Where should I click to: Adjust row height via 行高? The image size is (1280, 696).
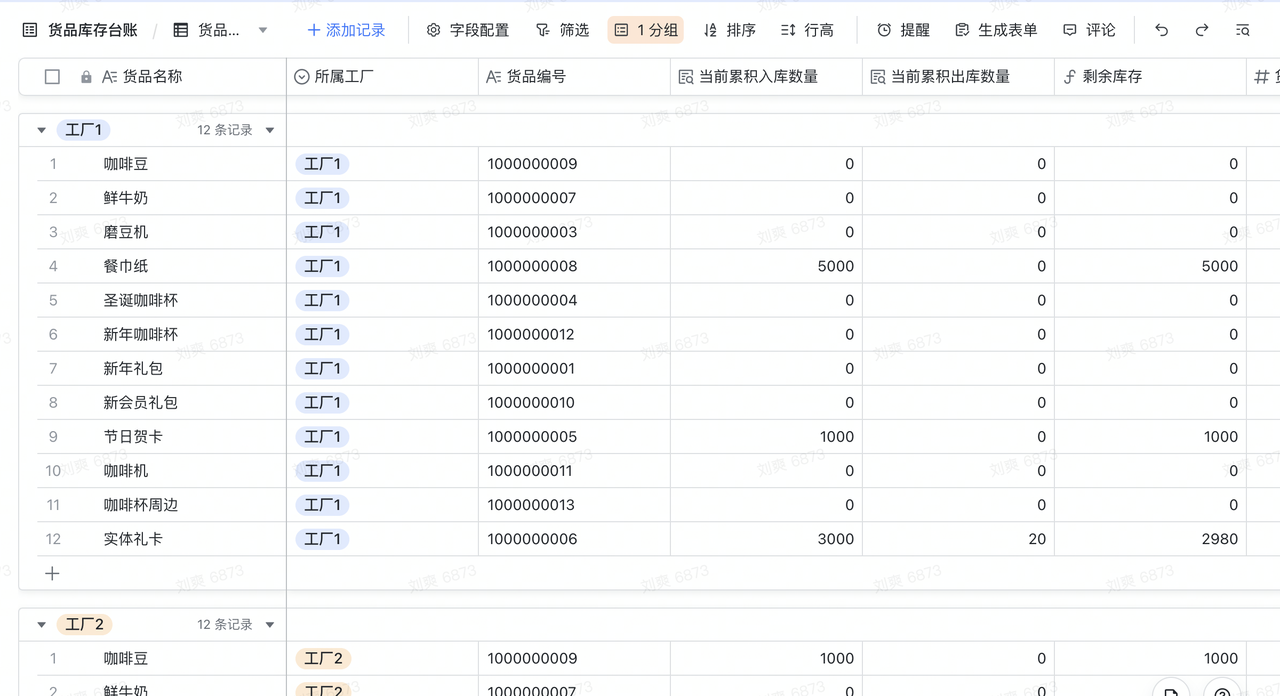(x=807, y=30)
